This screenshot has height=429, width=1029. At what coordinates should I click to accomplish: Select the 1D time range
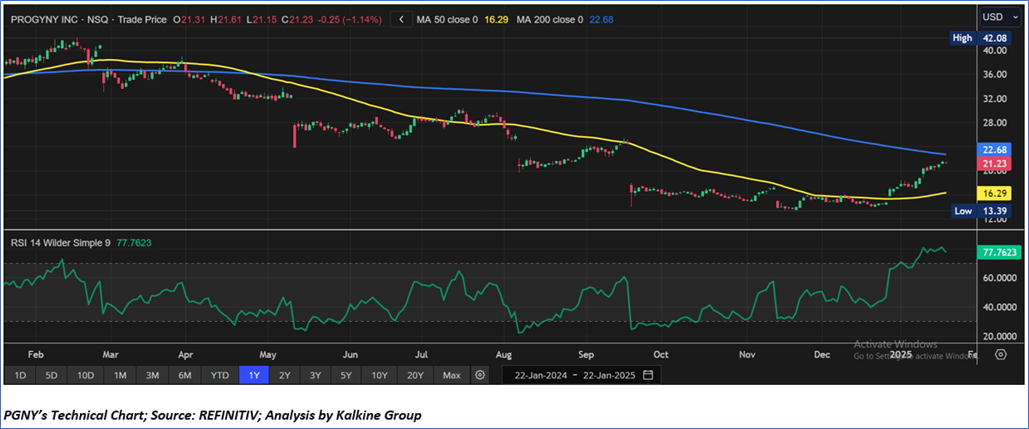pos(20,375)
